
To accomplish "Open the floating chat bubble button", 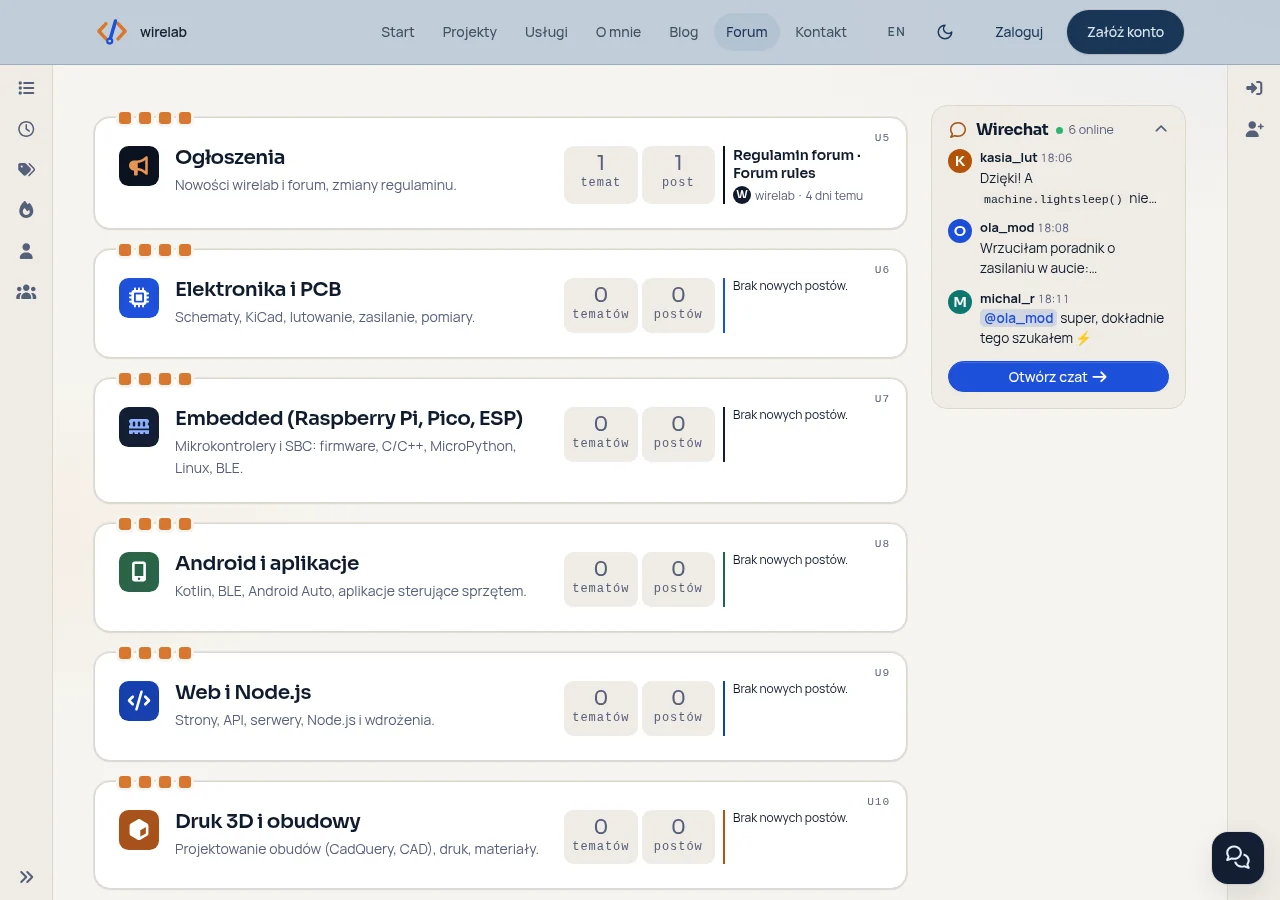I will pos(1238,857).
